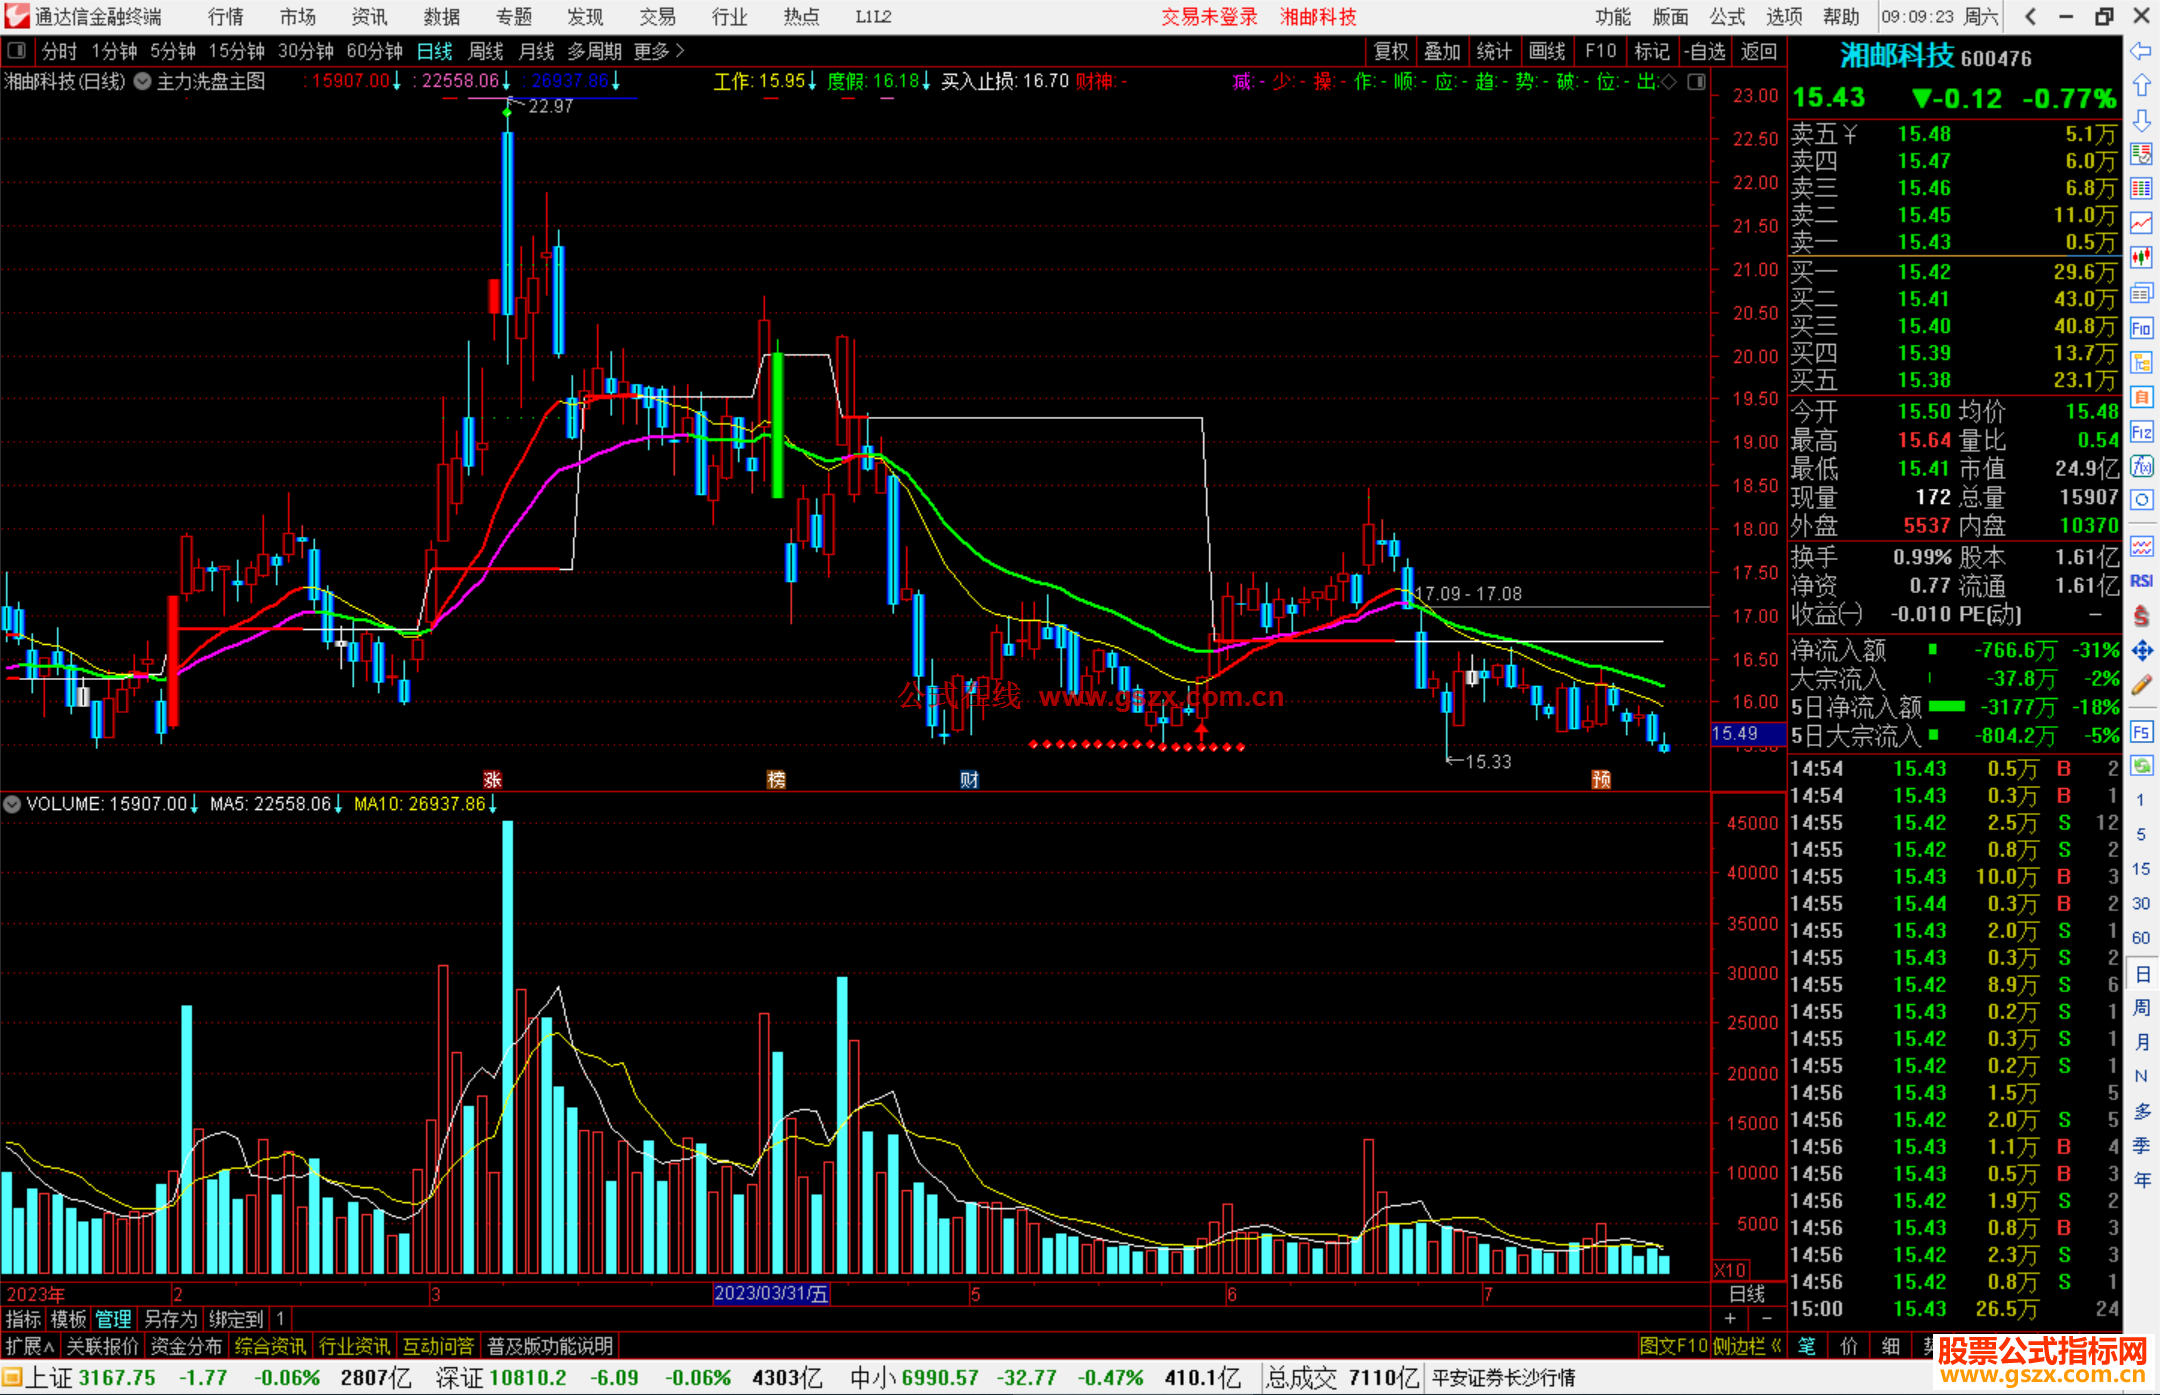Open the 公式 menu
The width and height of the screenshot is (2160, 1395).
1727,16
